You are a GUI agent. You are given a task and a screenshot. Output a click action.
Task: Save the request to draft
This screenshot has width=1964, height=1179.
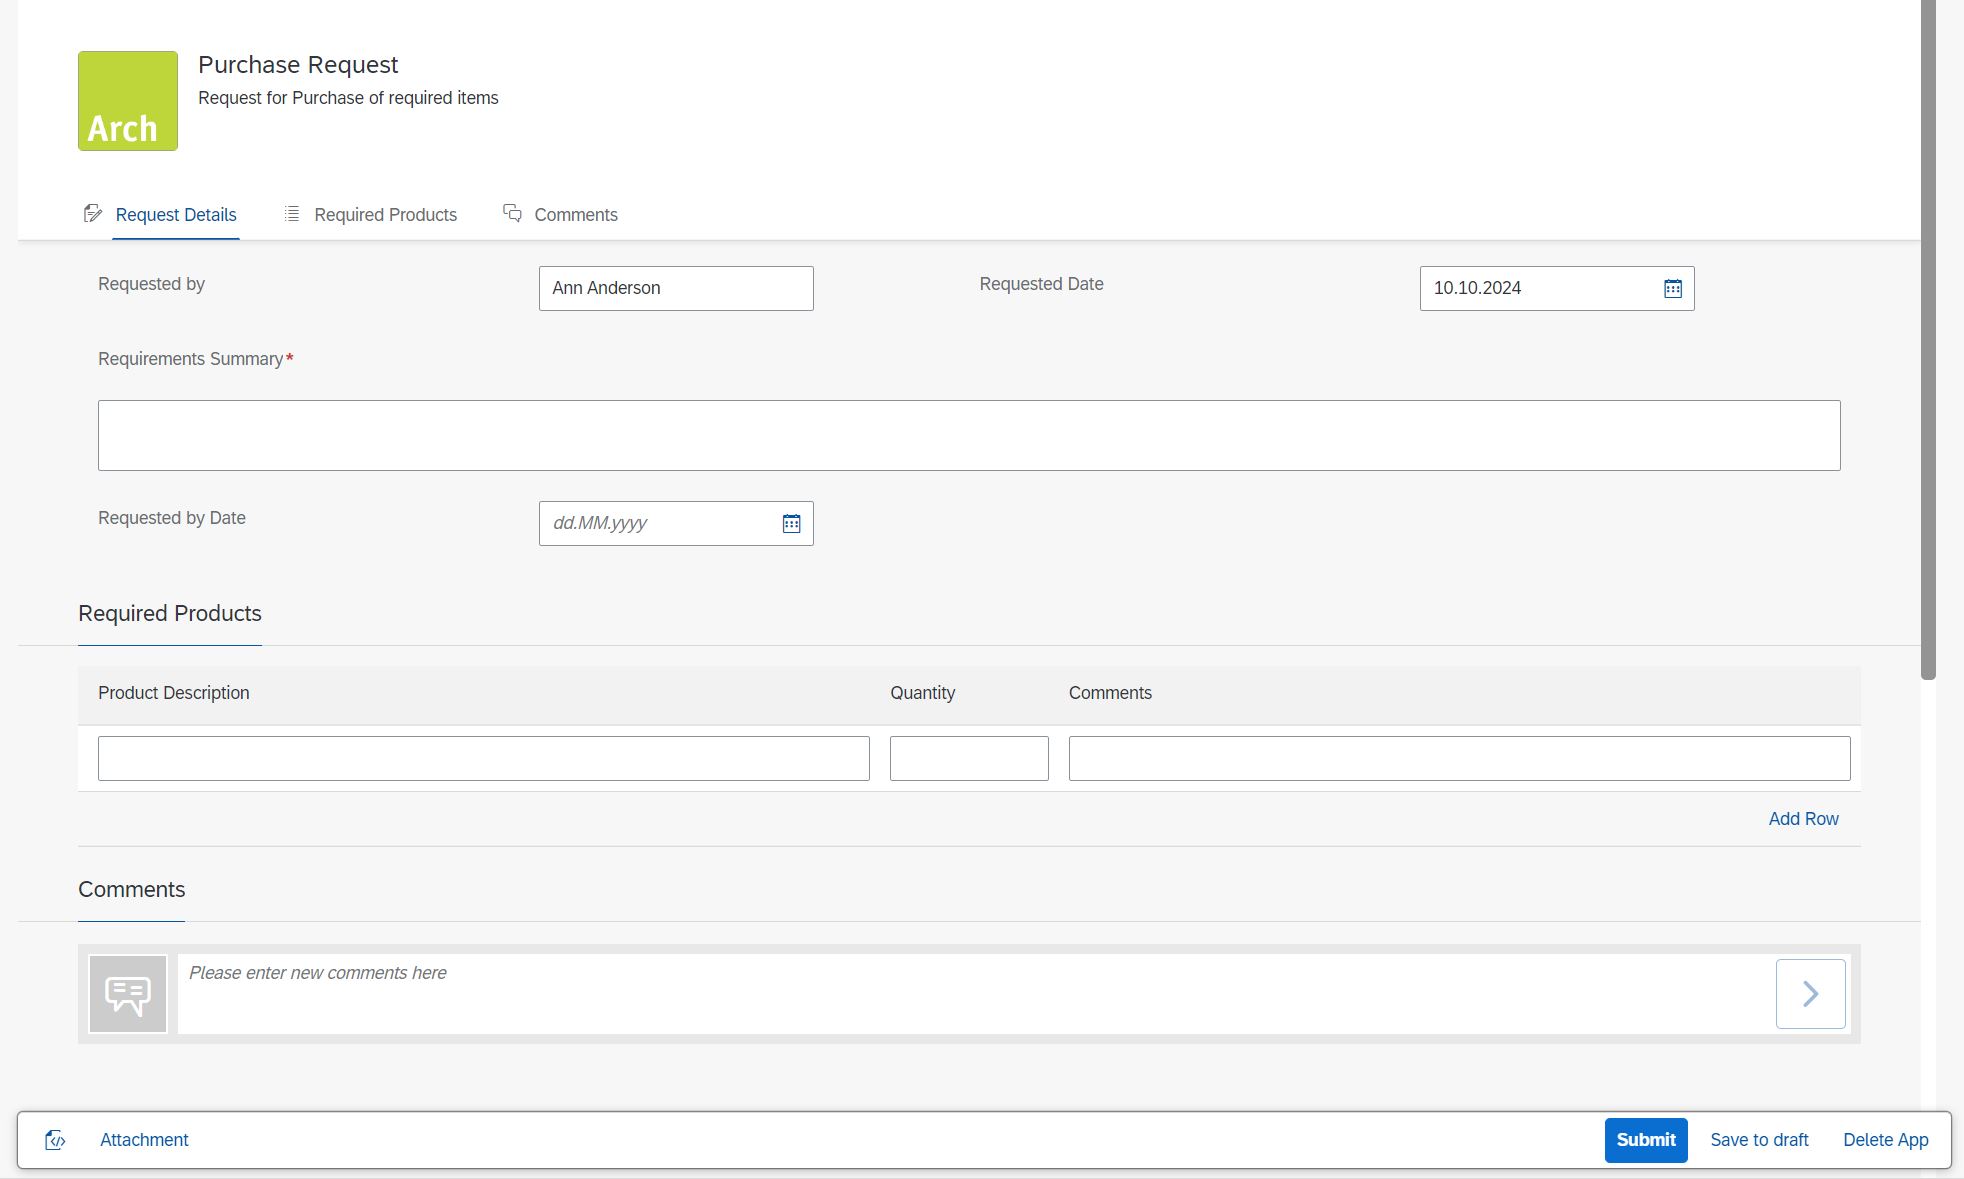pos(1759,1139)
